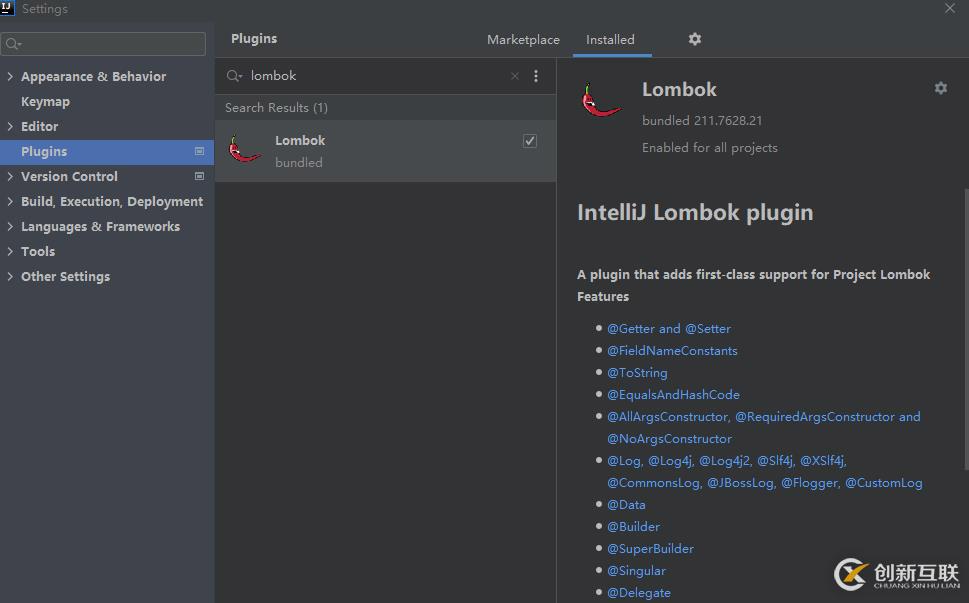The height and width of the screenshot is (603, 969).
Task: Select the Lombok plugin in search results
Action: point(386,151)
